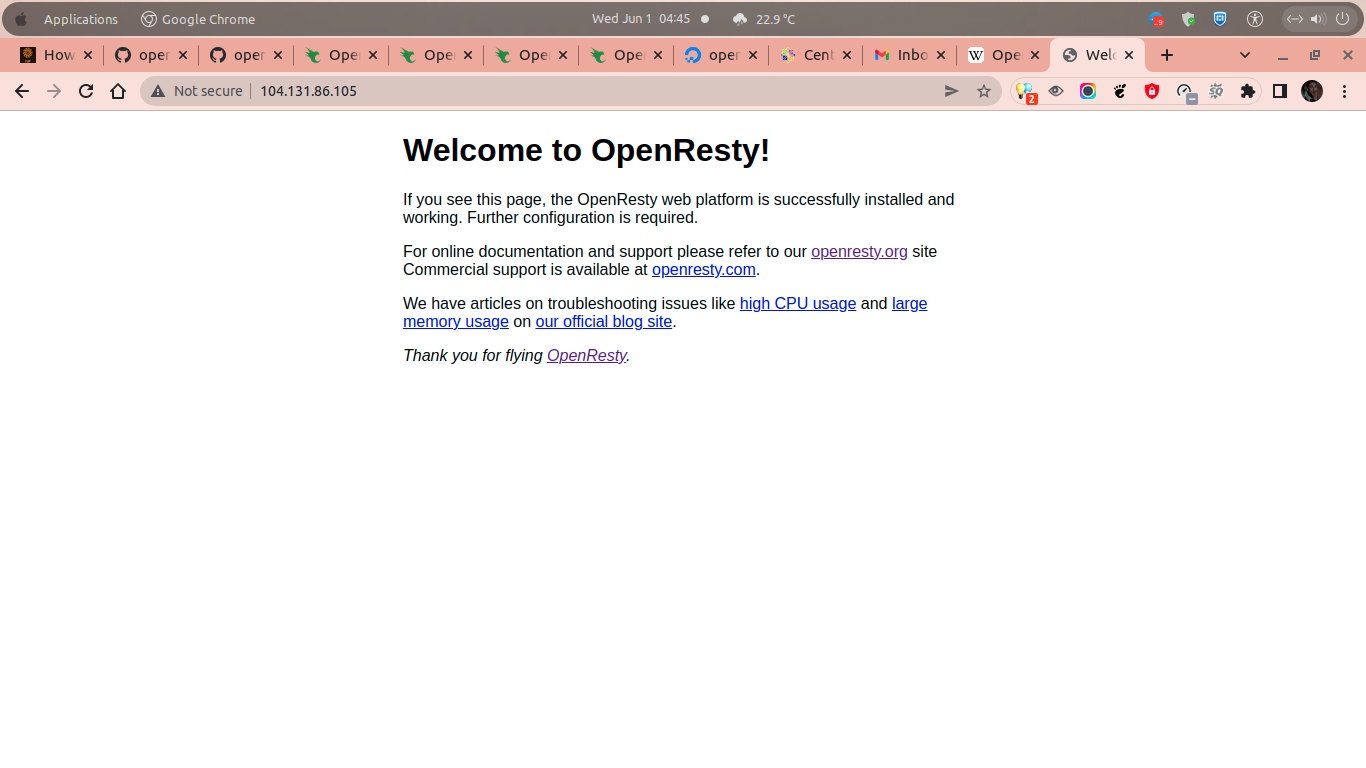Open the red shield lock extension
Viewport: 1366px width, 768px height.
pos(1152,91)
